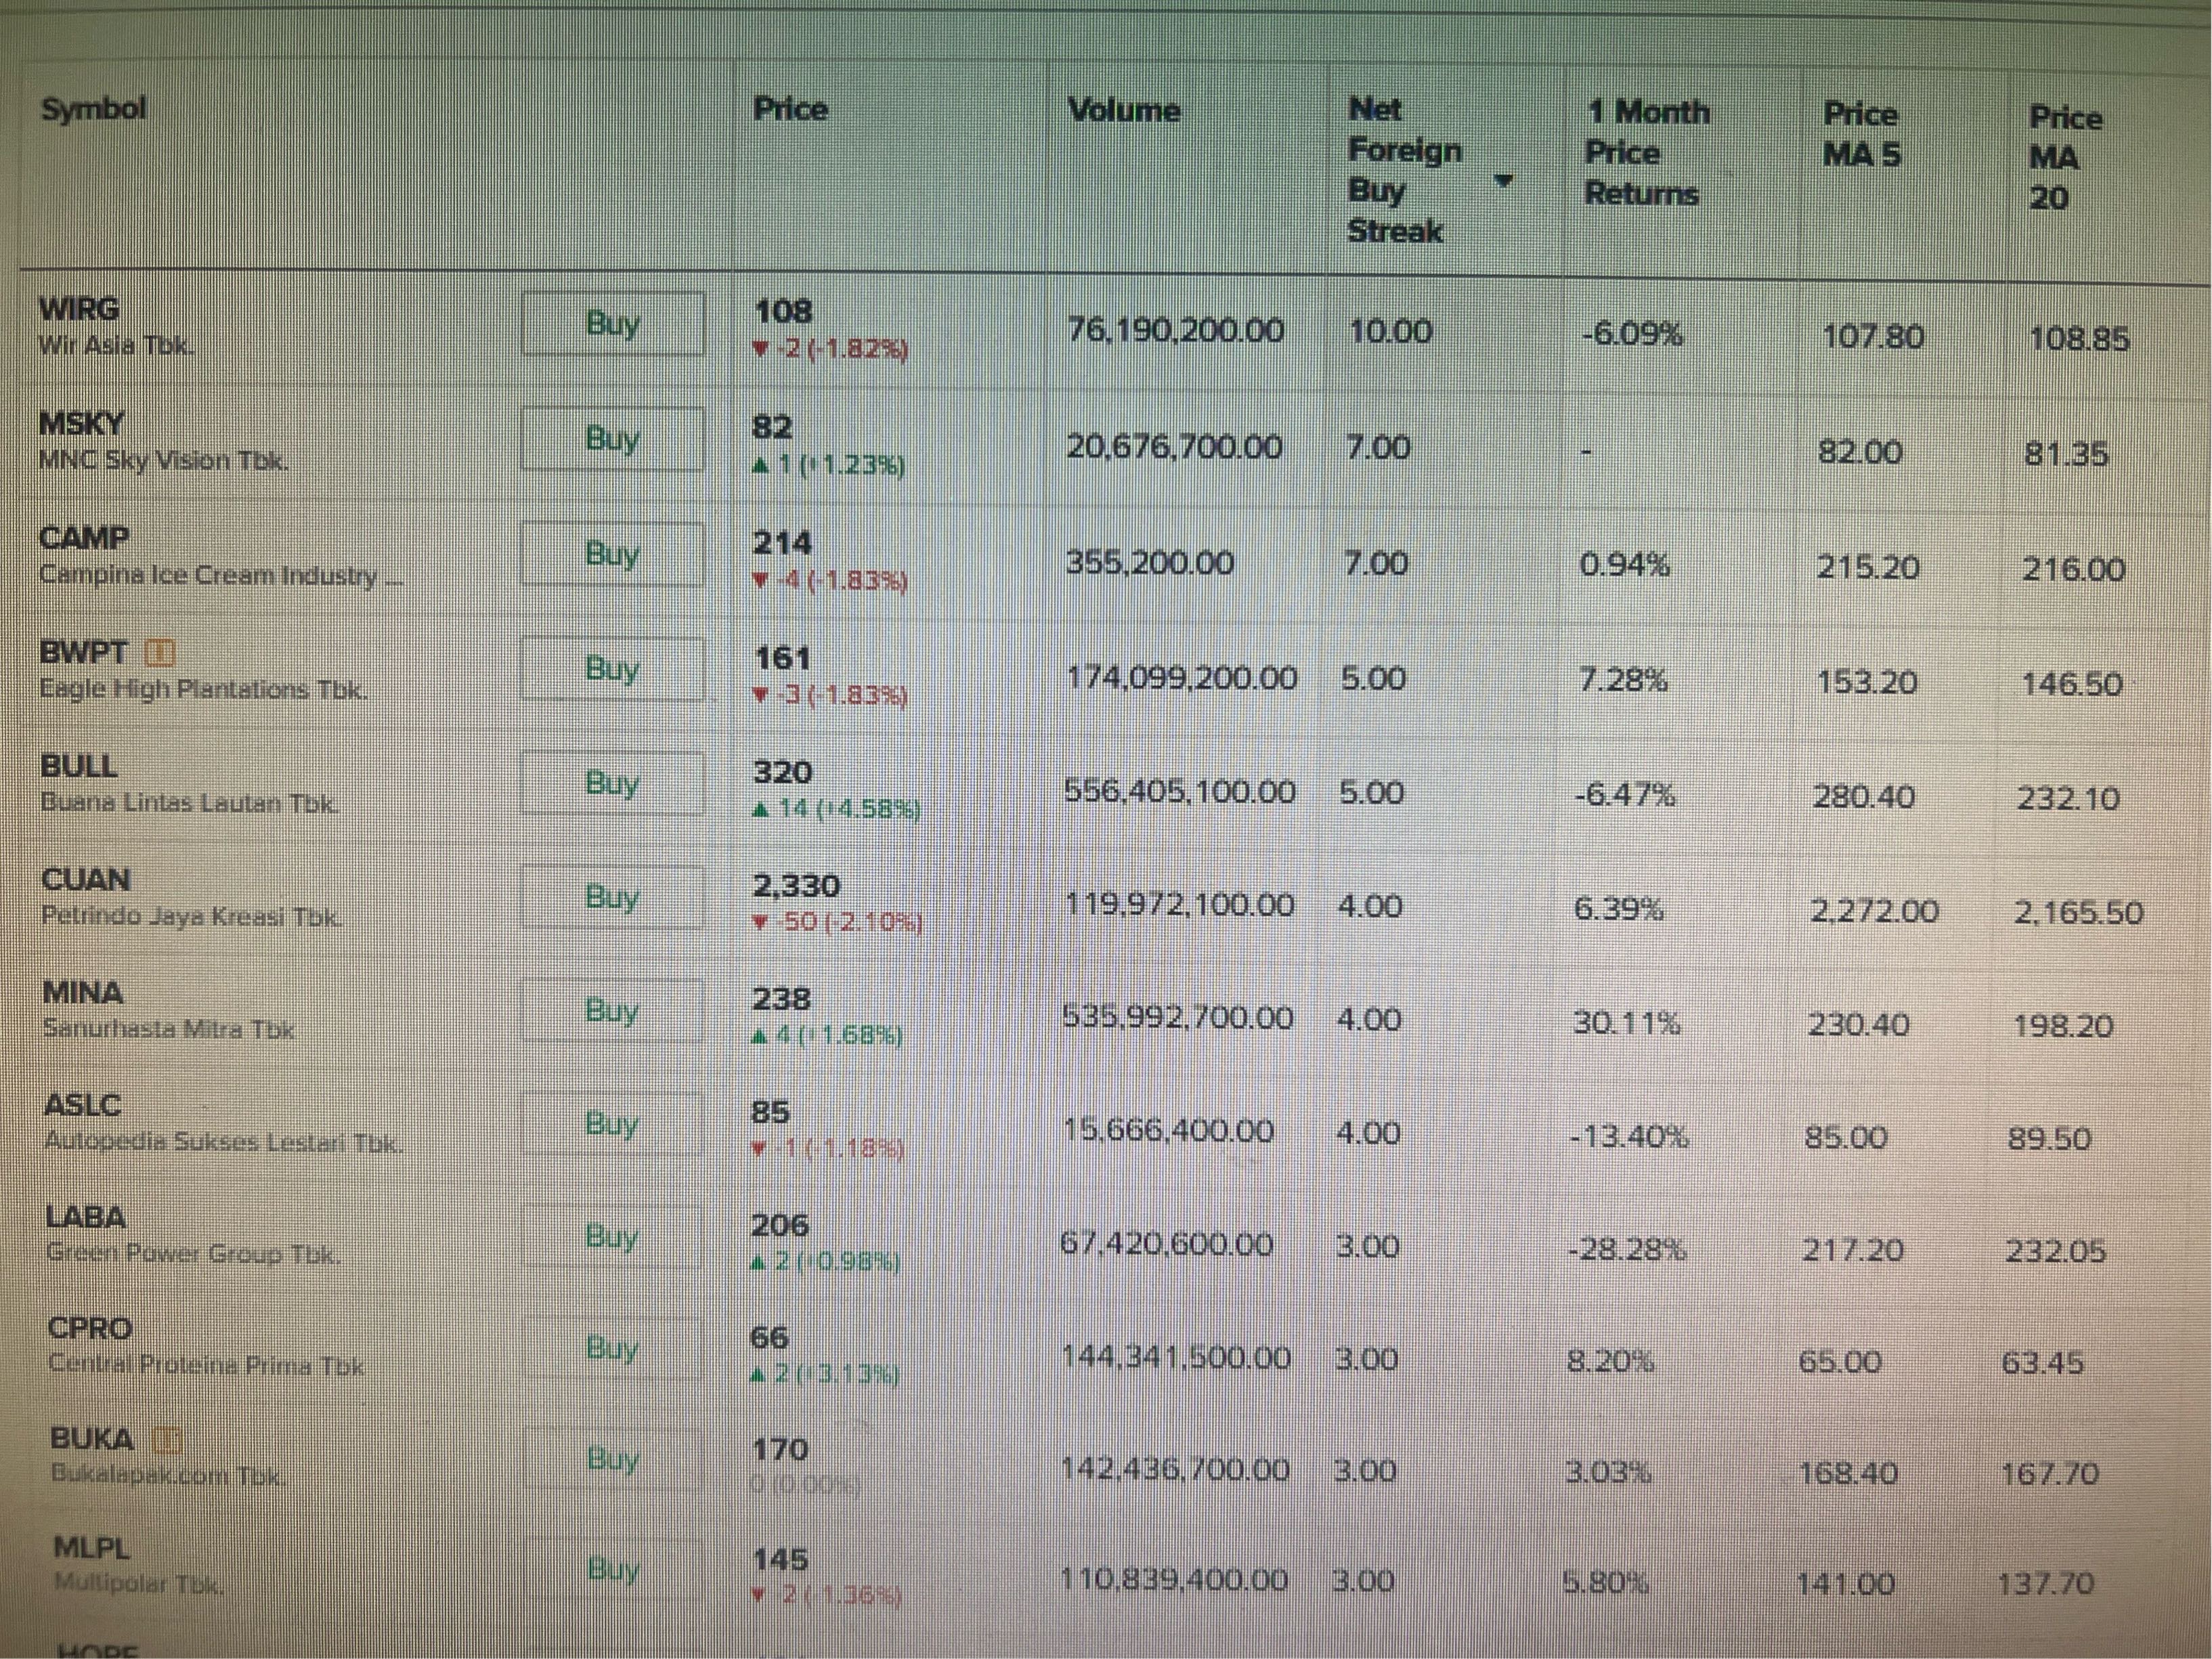Click the notice icon next to BUKA
The image size is (2212, 1659).
click(168, 1439)
